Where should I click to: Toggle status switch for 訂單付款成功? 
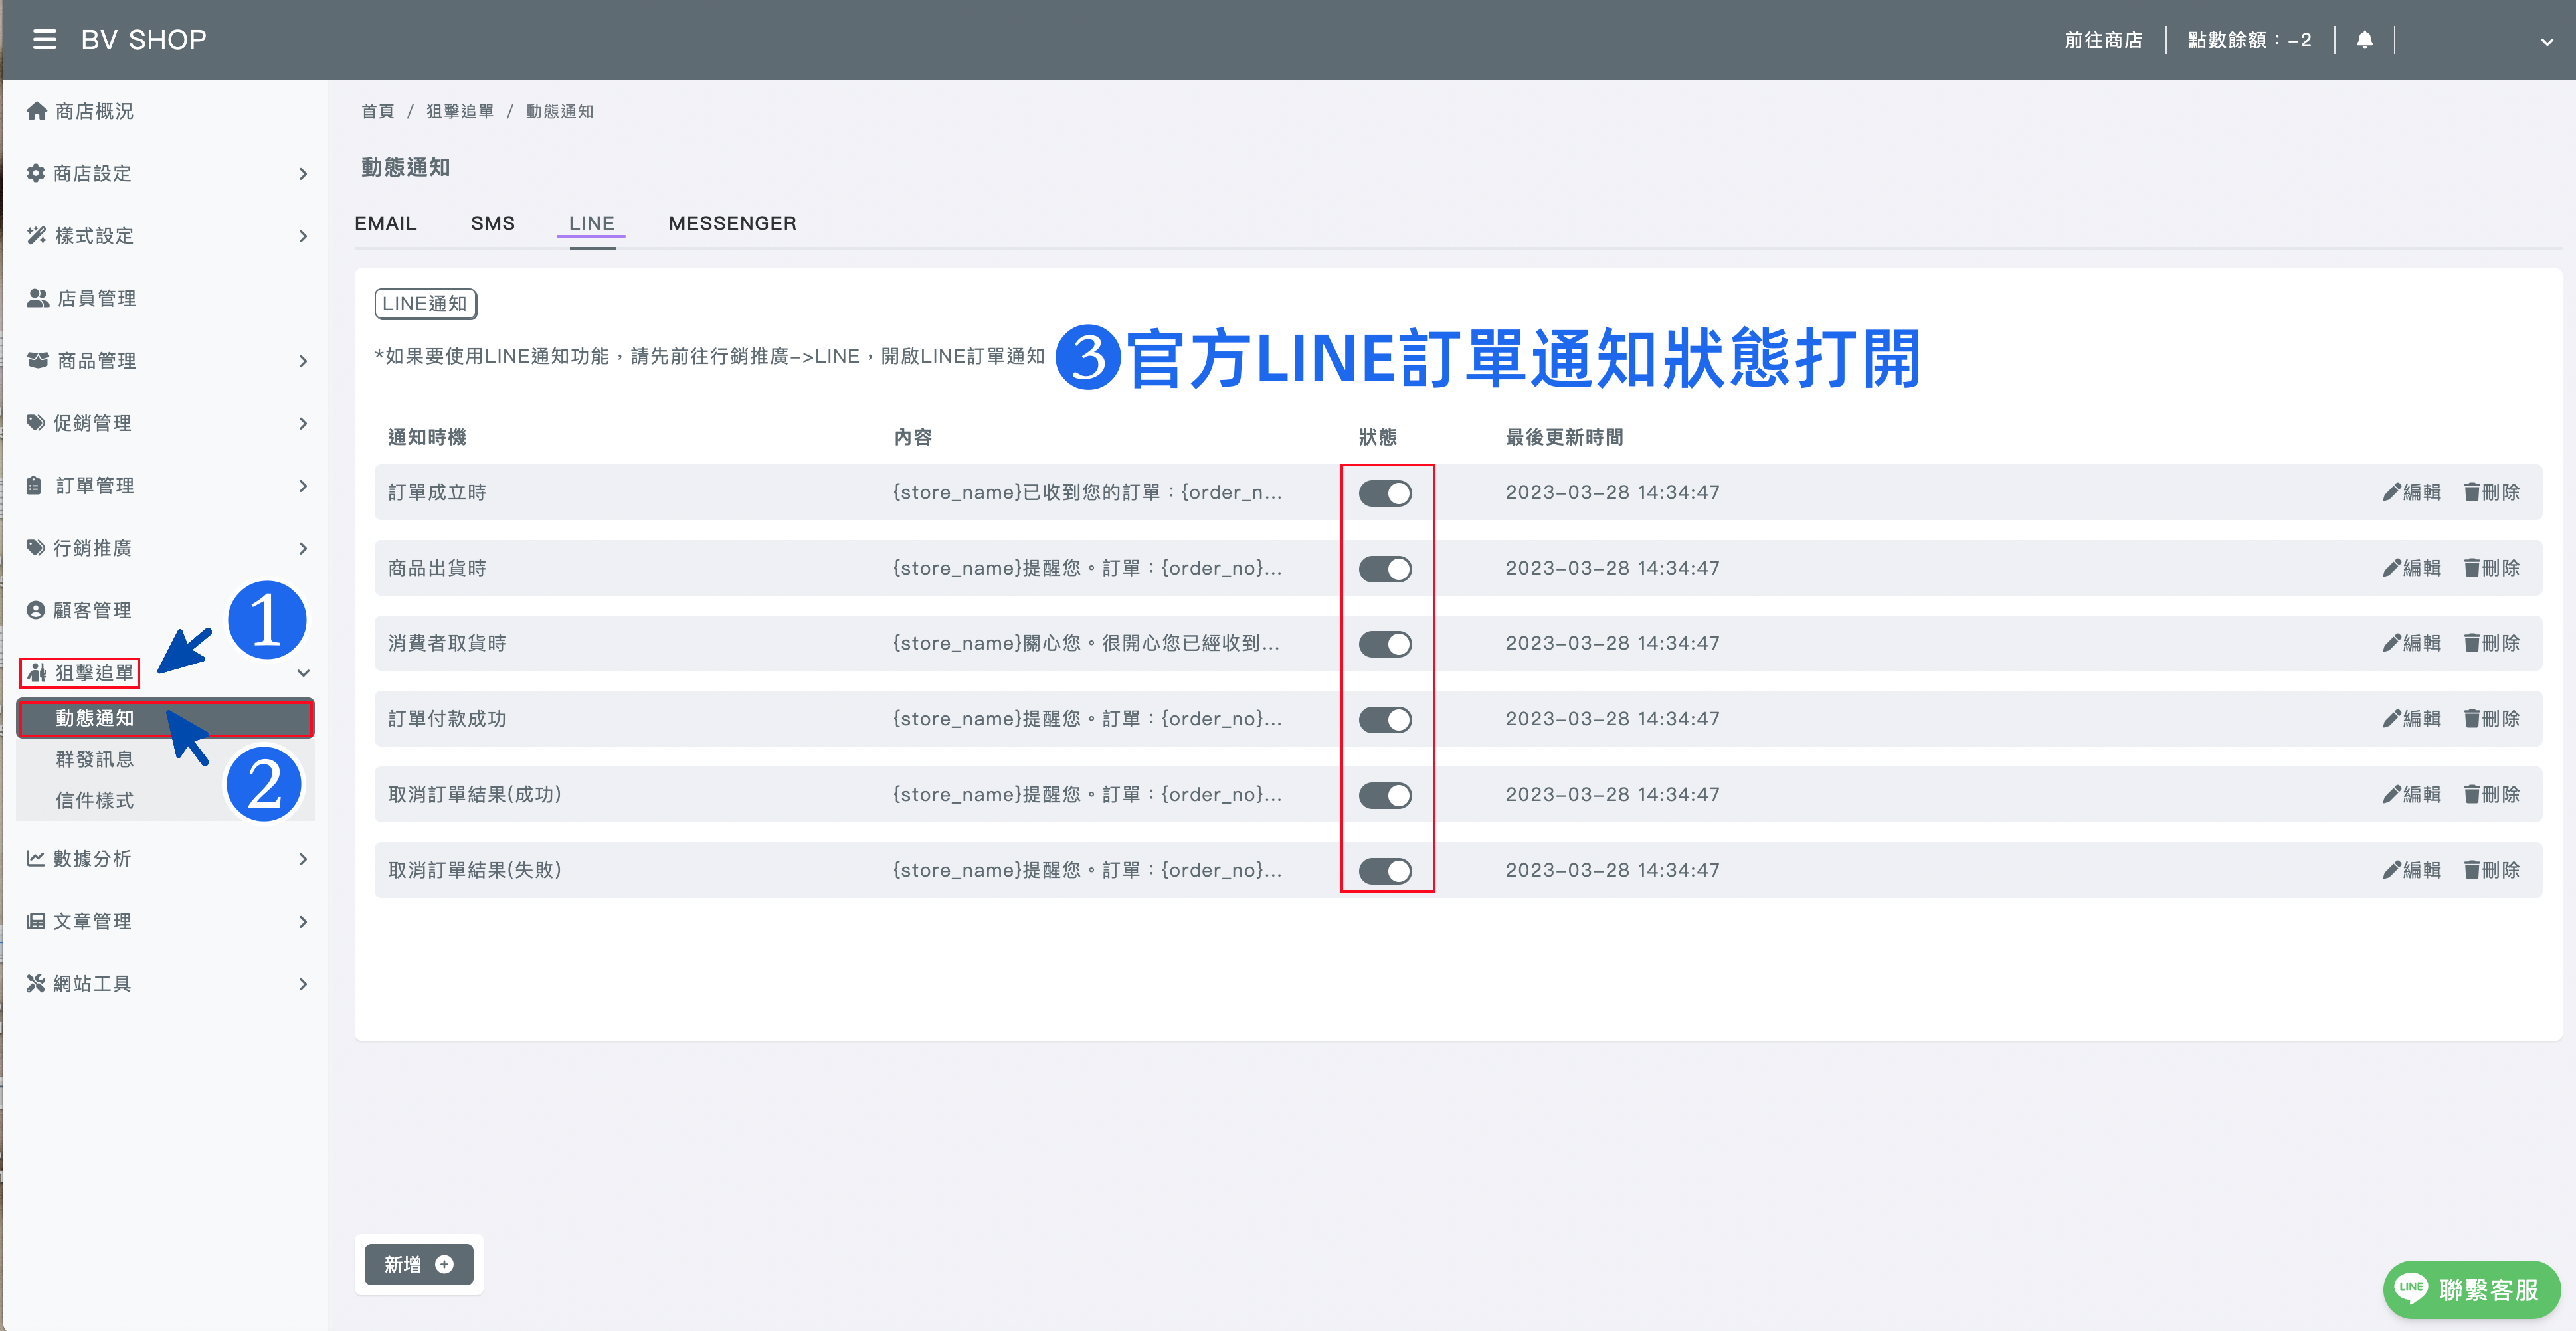[1385, 720]
